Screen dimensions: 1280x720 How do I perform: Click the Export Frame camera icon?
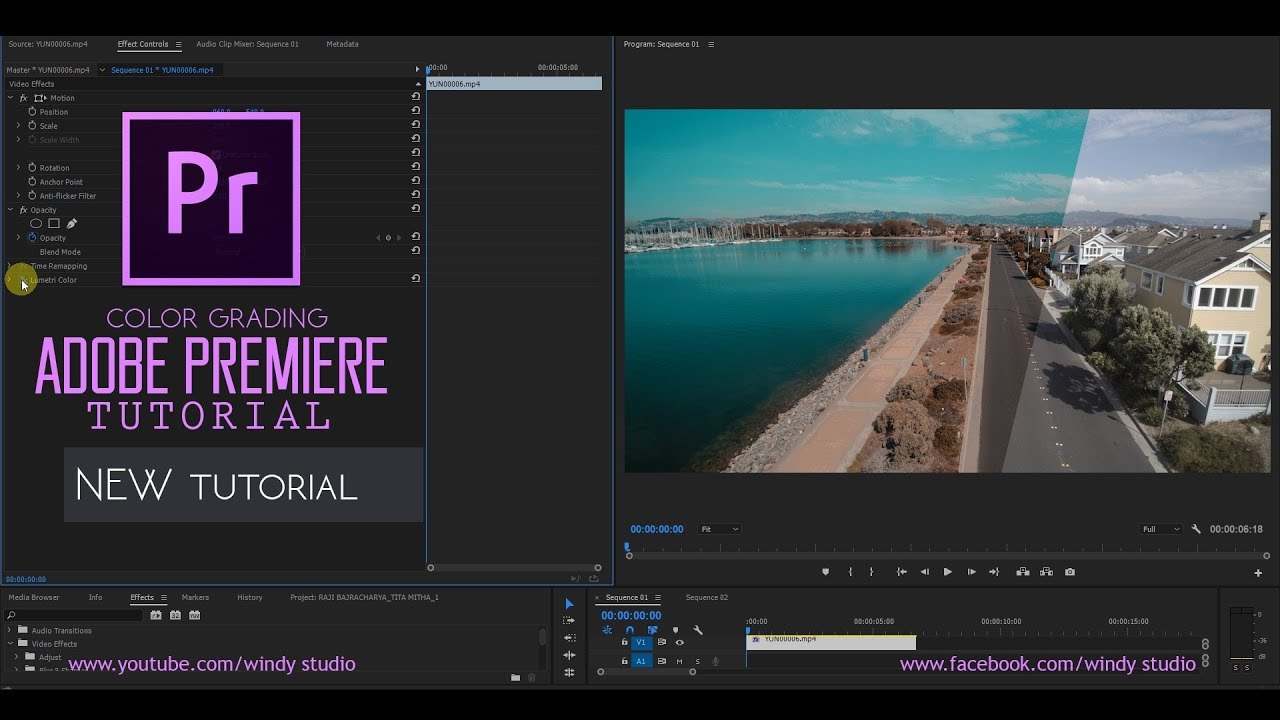coord(1070,572)
